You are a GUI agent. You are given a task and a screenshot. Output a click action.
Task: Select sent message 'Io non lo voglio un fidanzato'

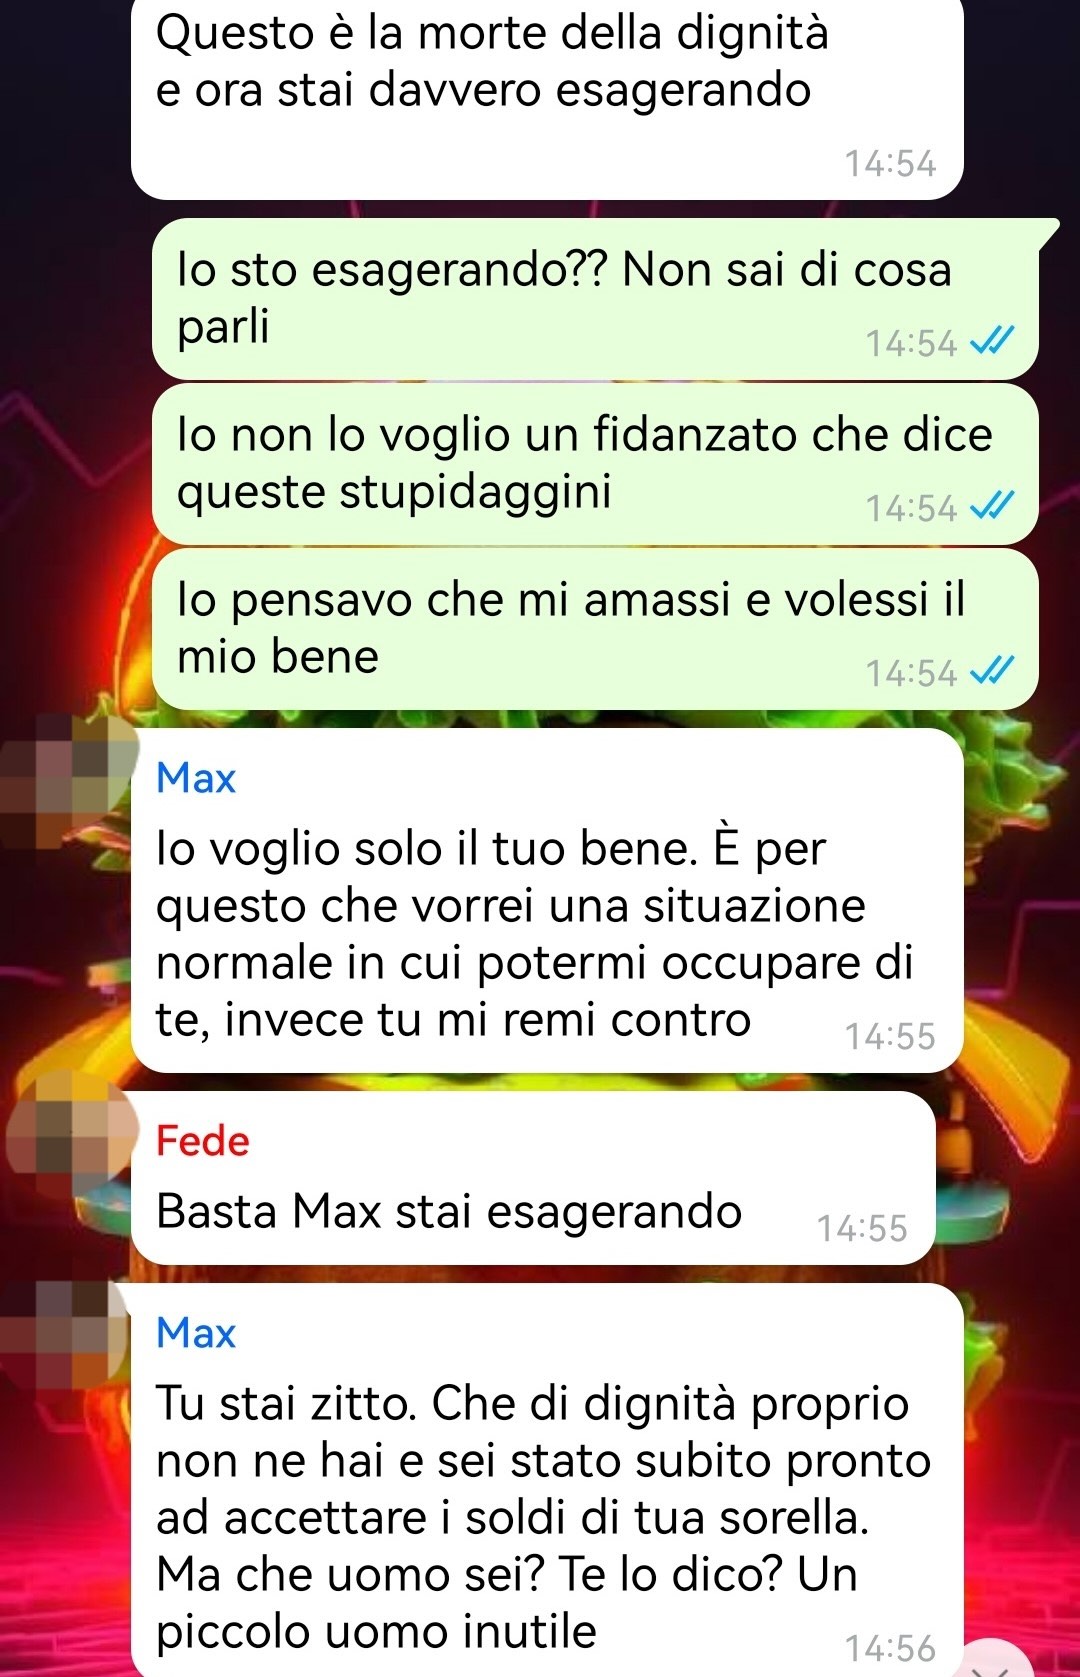pos(595,464)
